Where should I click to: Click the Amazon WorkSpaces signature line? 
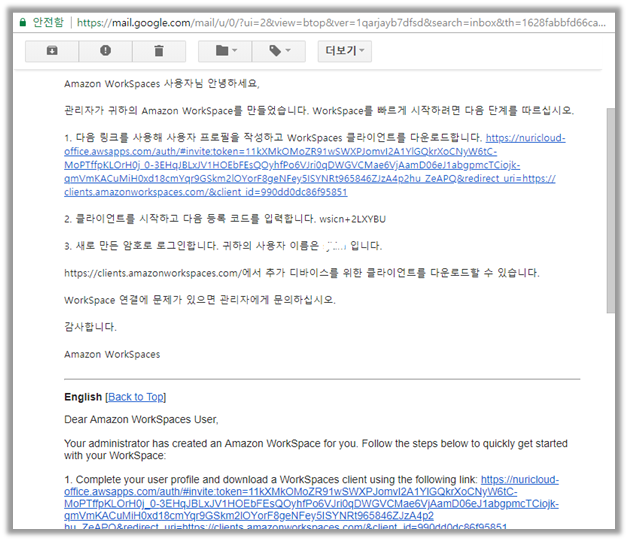pos(112,354)
